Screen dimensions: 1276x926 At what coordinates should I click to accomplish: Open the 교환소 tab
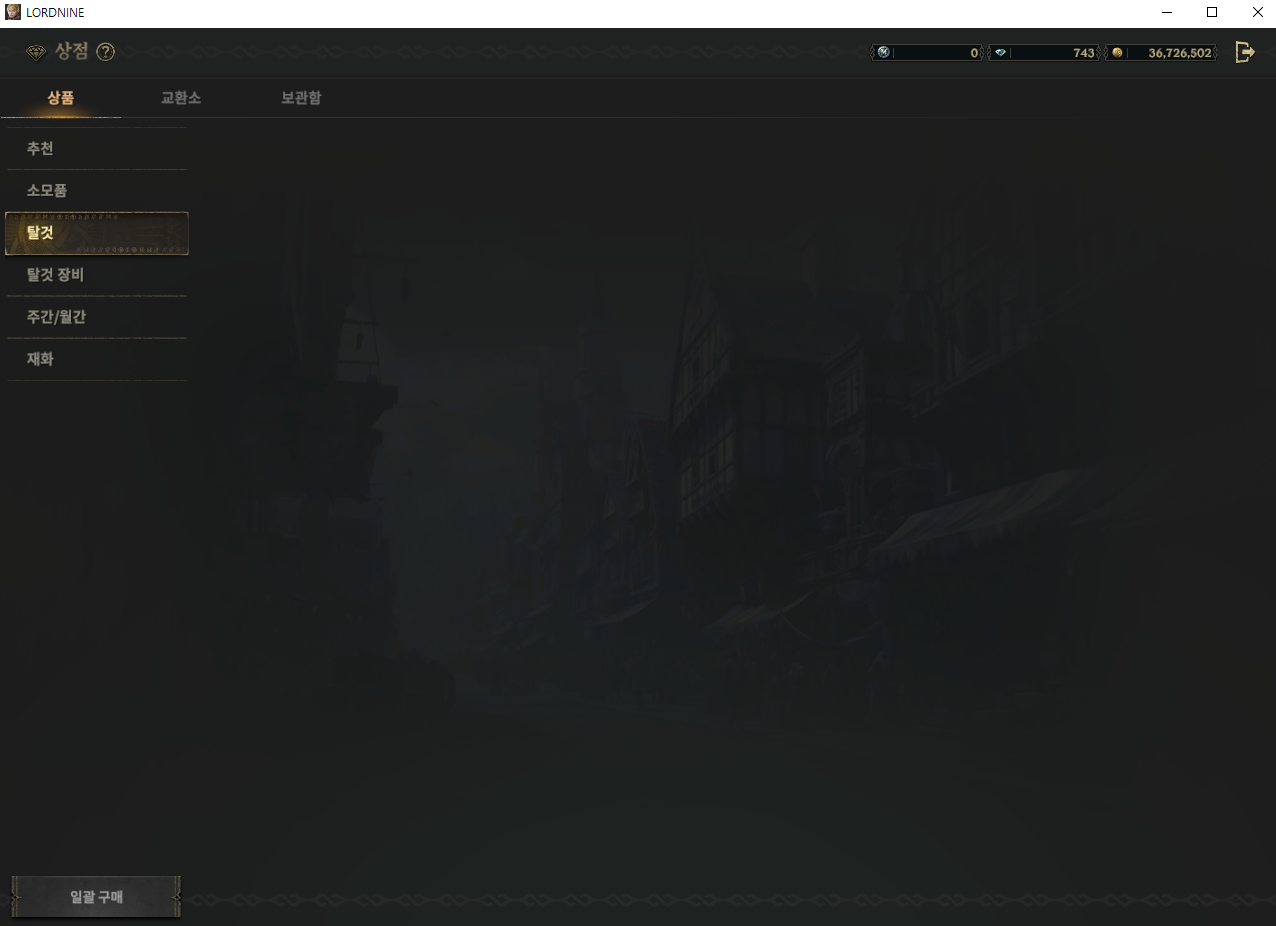(181, 98)
